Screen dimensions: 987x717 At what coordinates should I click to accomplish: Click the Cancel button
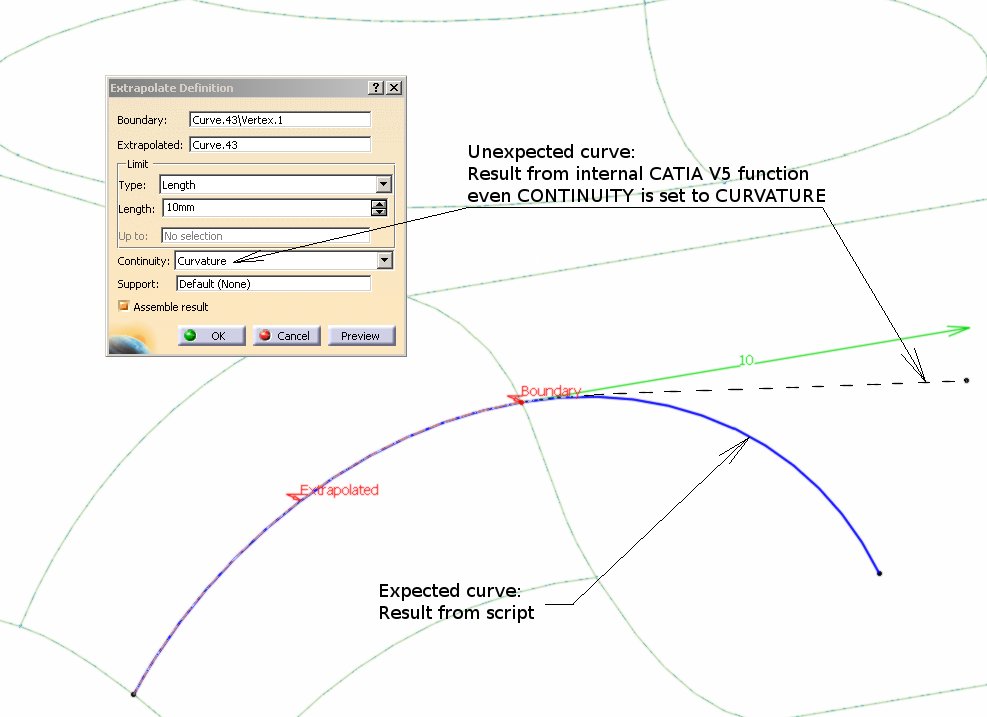286,336
